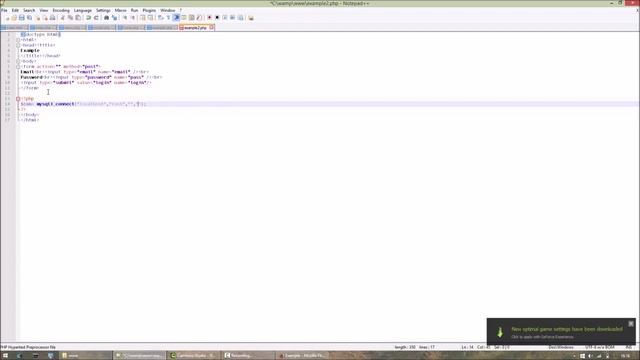Save the current recorded macro icon
Screen dimensions: 640x360
pyautogui.click(x=240, y=18)
